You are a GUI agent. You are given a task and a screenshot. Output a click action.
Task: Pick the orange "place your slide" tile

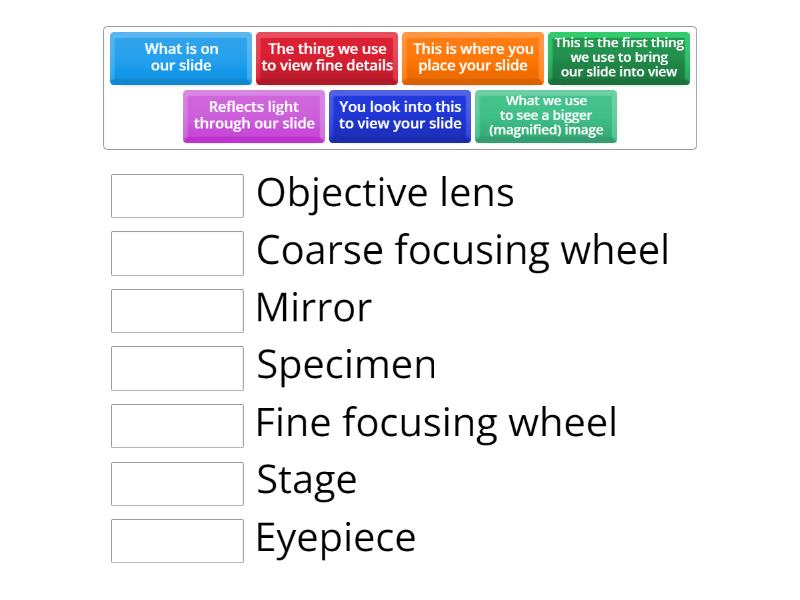(x=473, y=58)
